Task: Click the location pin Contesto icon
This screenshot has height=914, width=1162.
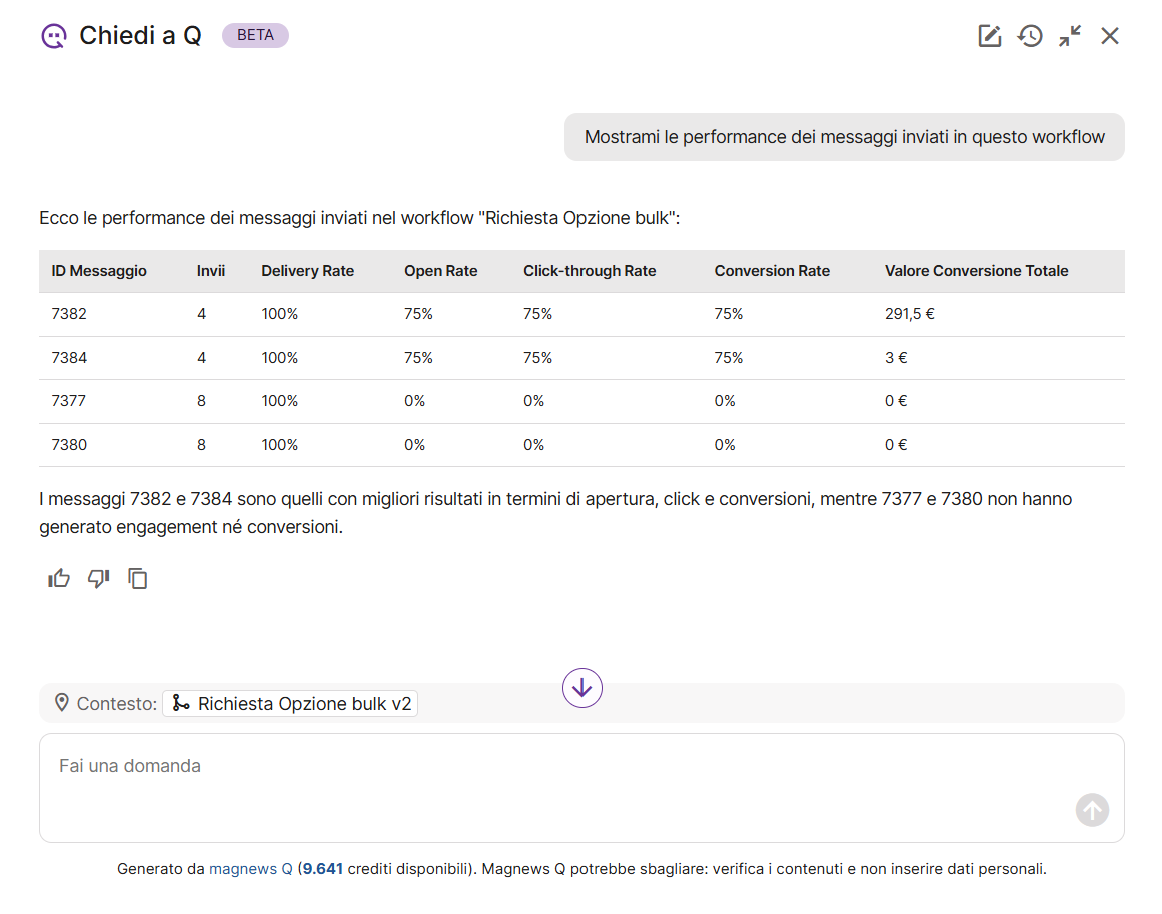Action: click(x=62, y=703)
